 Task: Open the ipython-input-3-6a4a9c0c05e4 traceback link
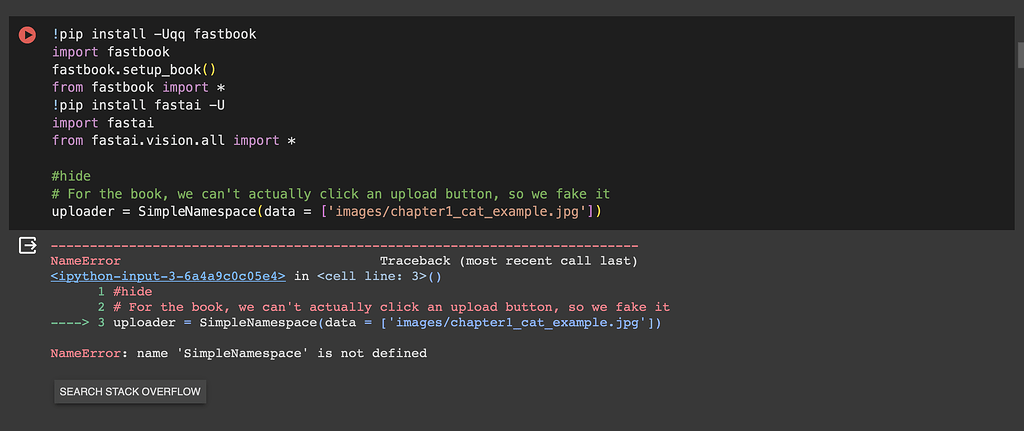[x=168, y=276]
